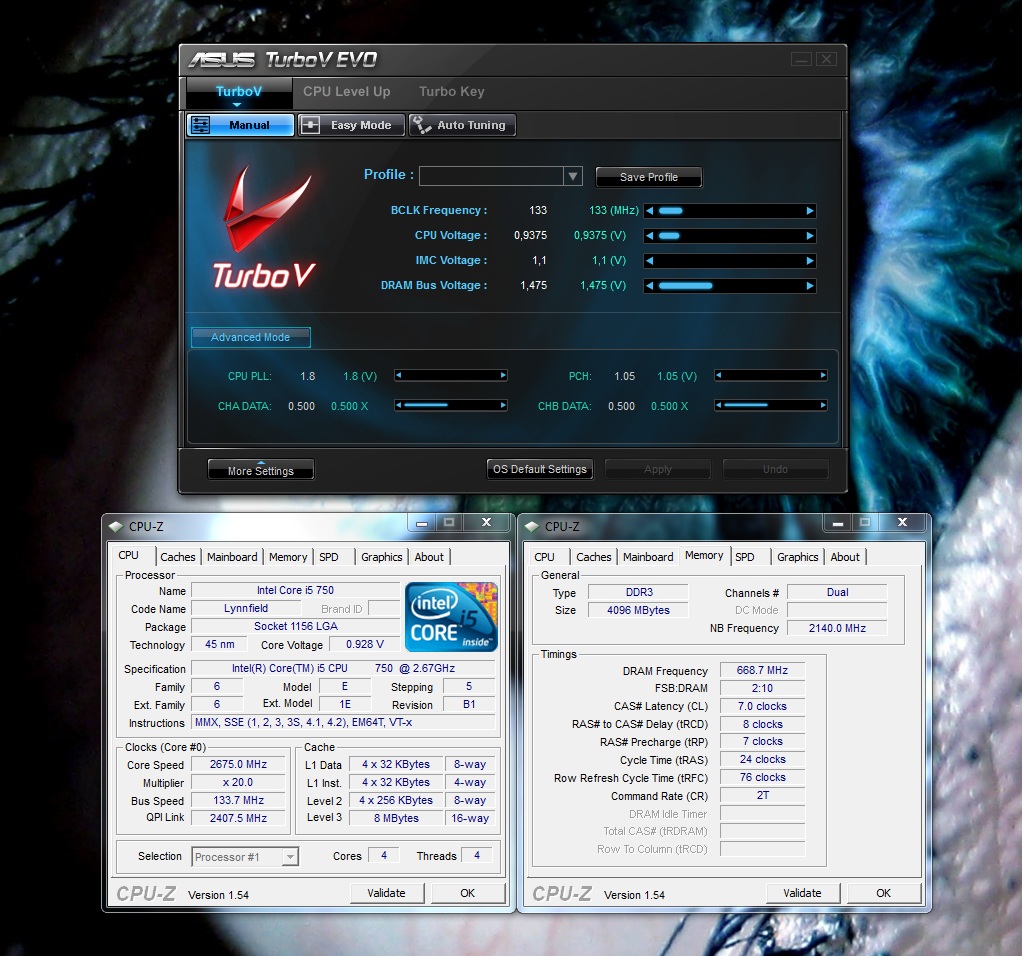Click the Easy Mode icon
The image size is (1022, 956).
click(x=310, y=125)
